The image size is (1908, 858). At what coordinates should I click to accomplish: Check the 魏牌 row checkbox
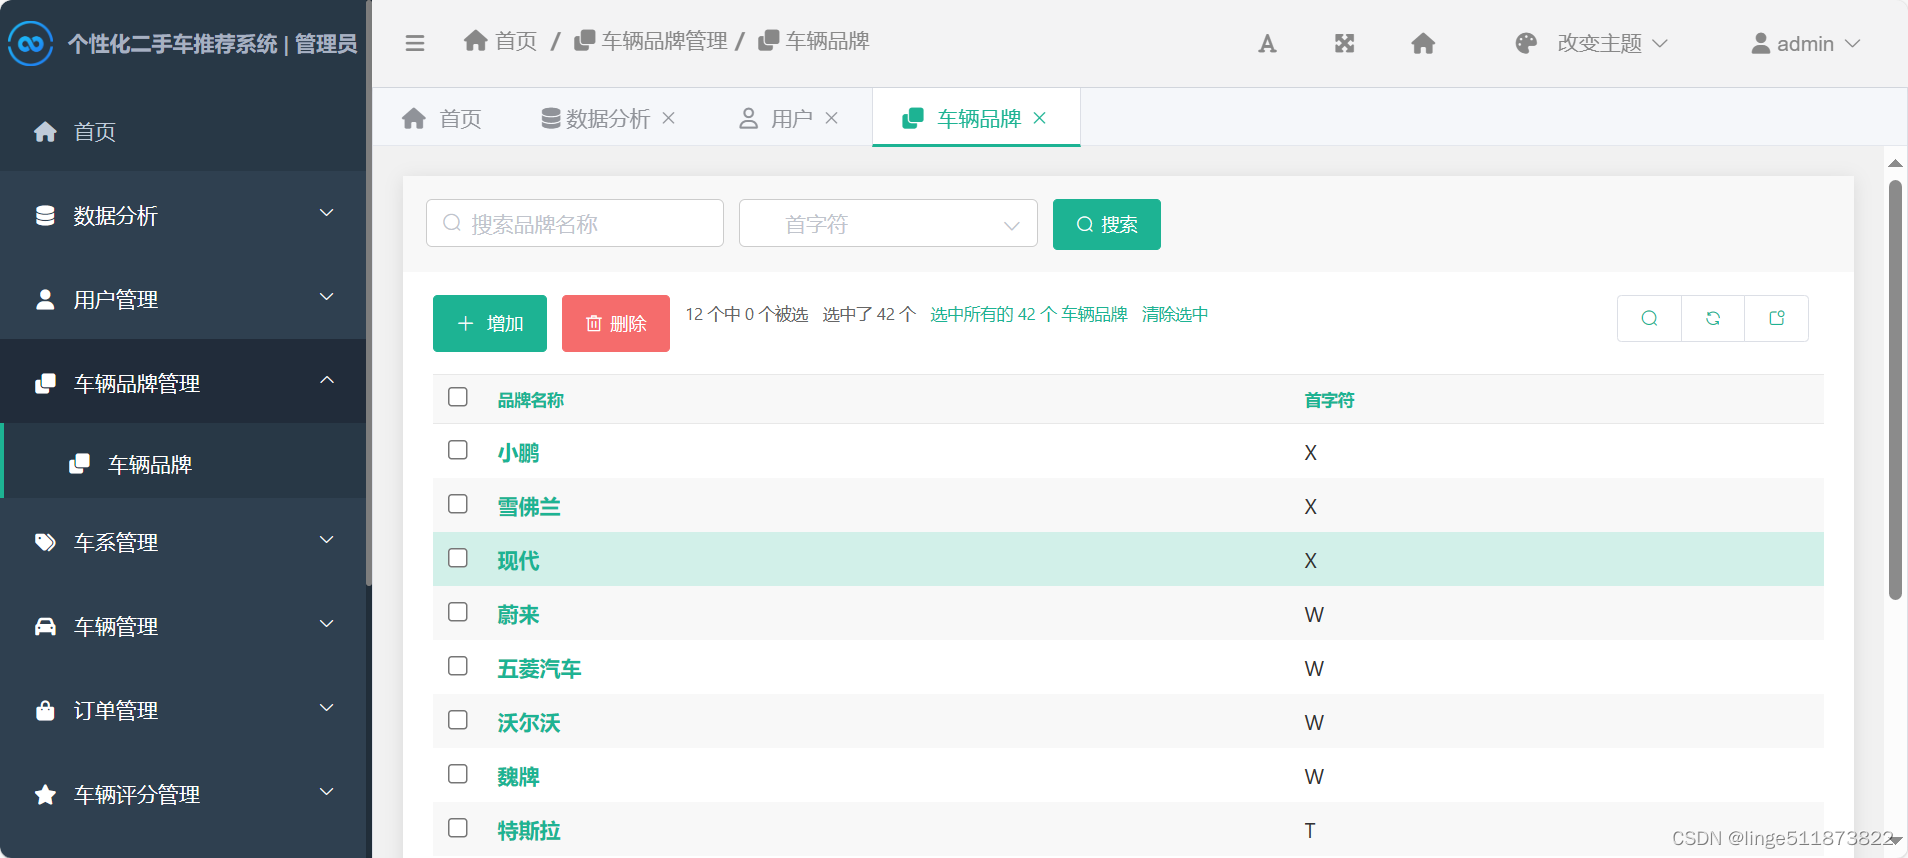[x=458, y=774]
